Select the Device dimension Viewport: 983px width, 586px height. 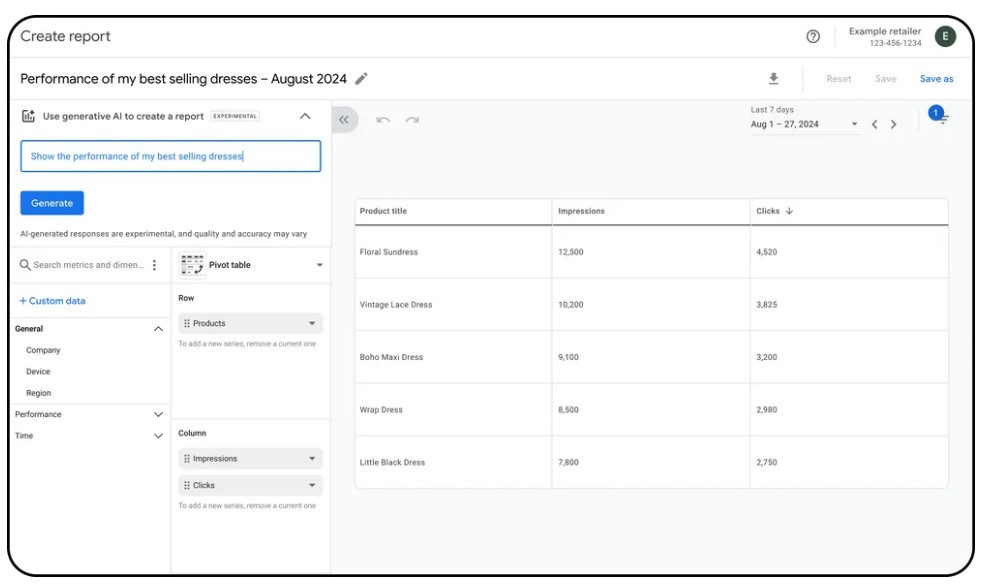(x=38, y=372)
